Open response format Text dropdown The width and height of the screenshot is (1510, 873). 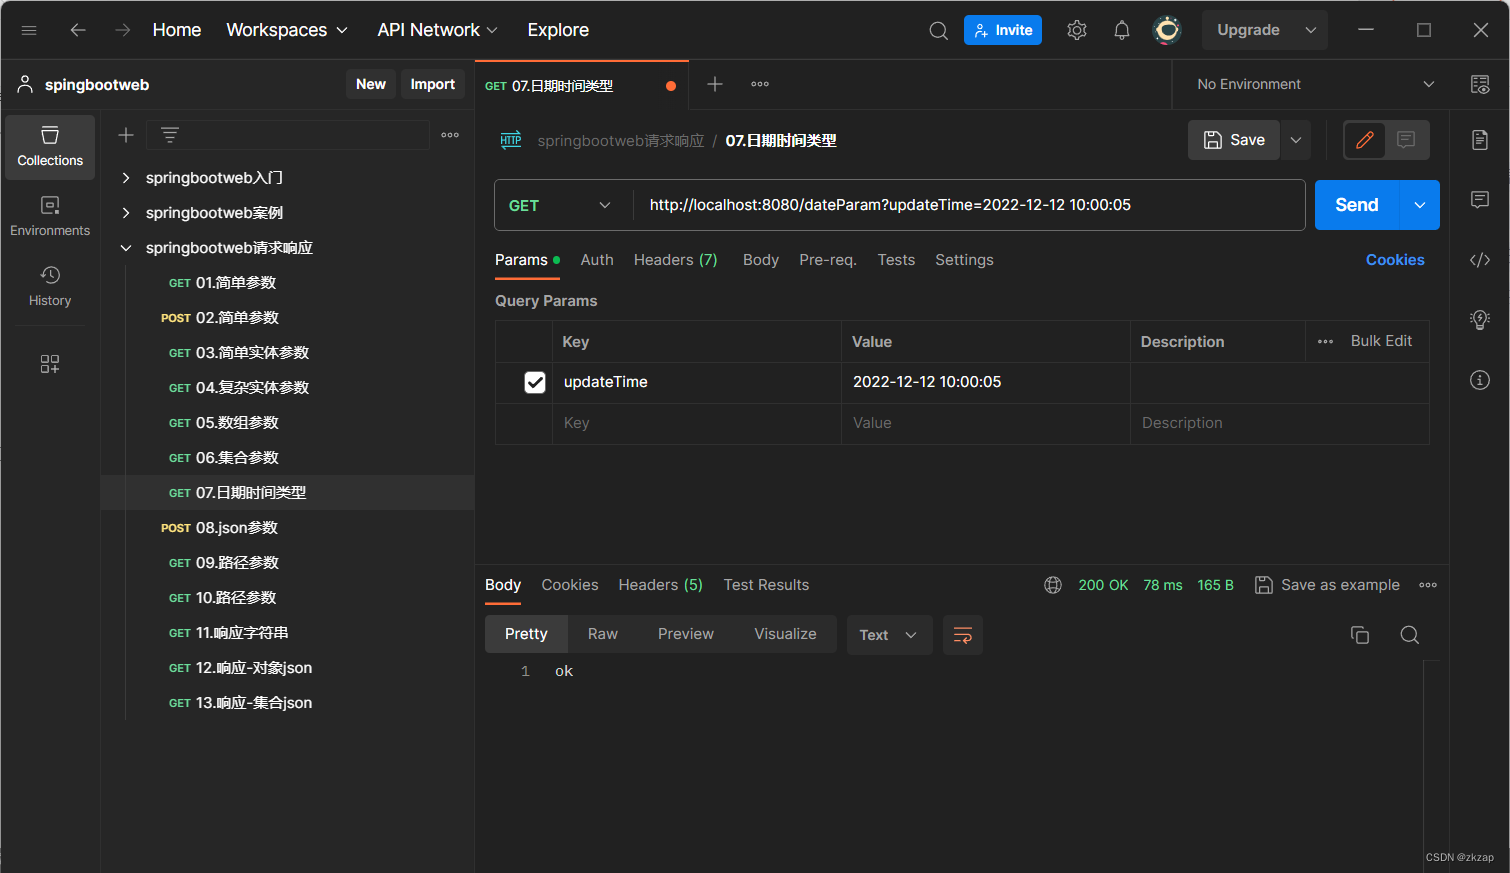pos(889,635)
